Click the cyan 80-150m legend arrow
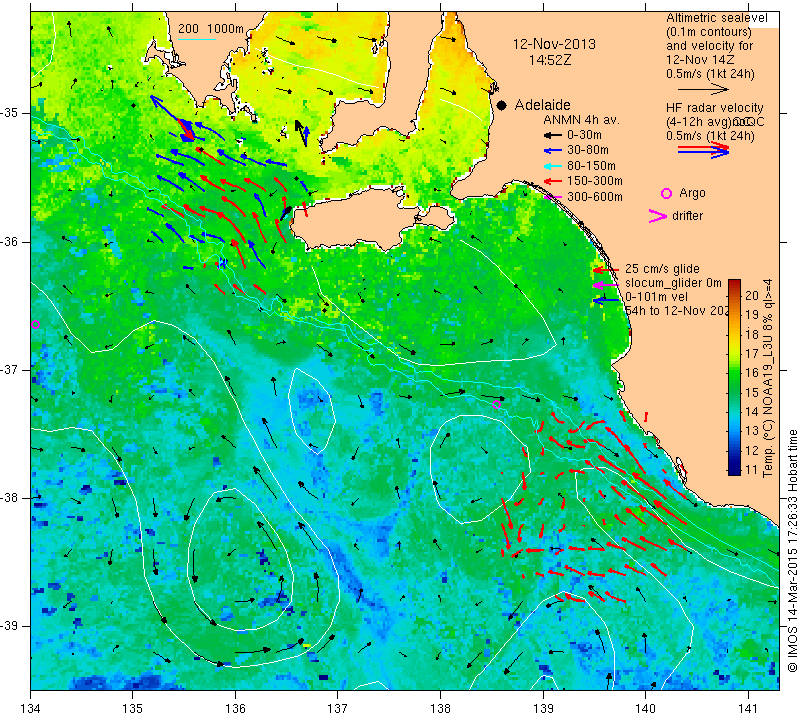Viewport: 800px width, 720px height. (552, 166)
